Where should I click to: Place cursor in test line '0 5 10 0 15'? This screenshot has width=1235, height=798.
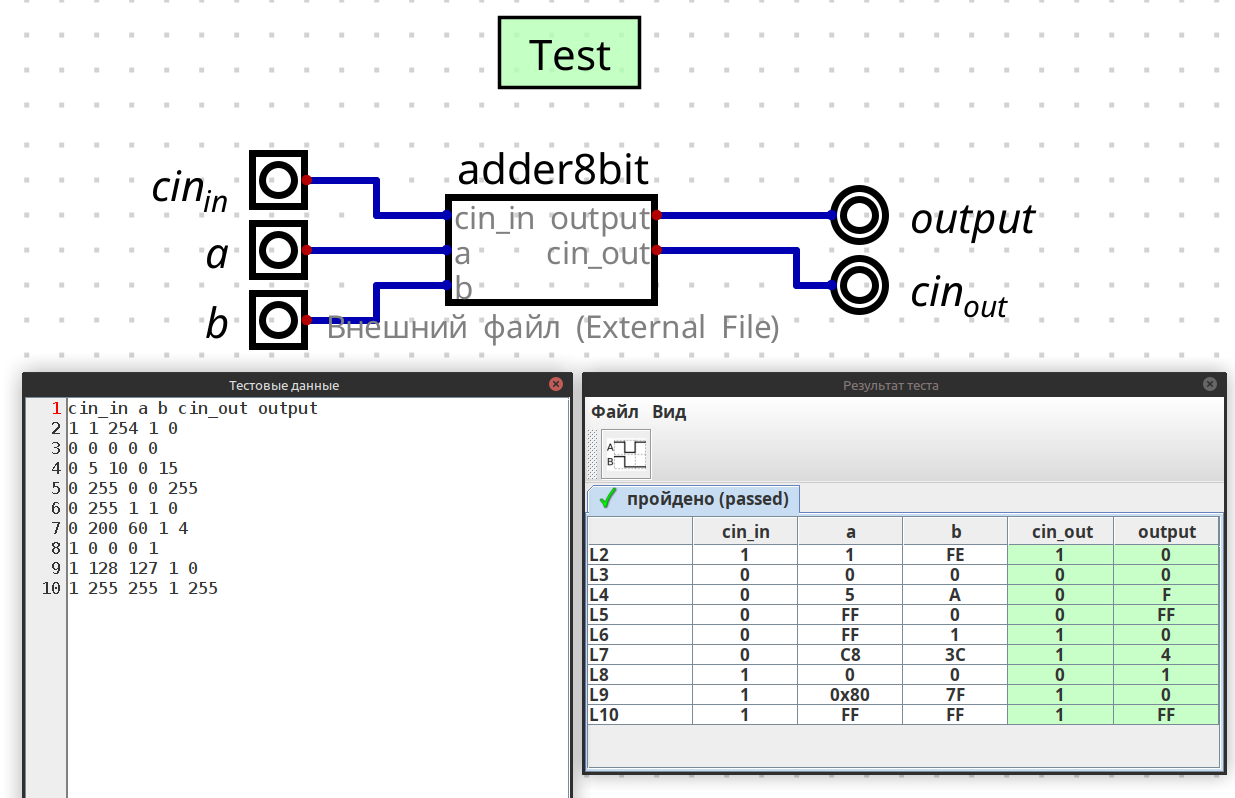click(x=123, y=468)
